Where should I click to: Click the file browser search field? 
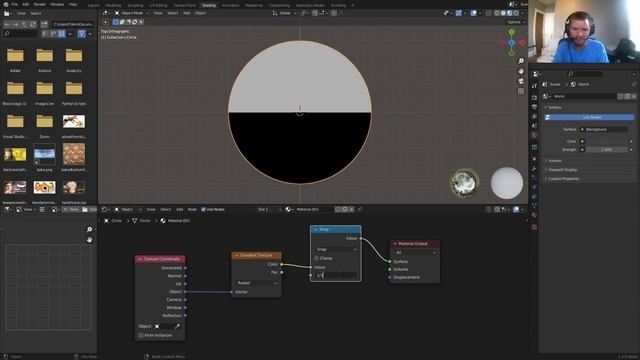20,34
